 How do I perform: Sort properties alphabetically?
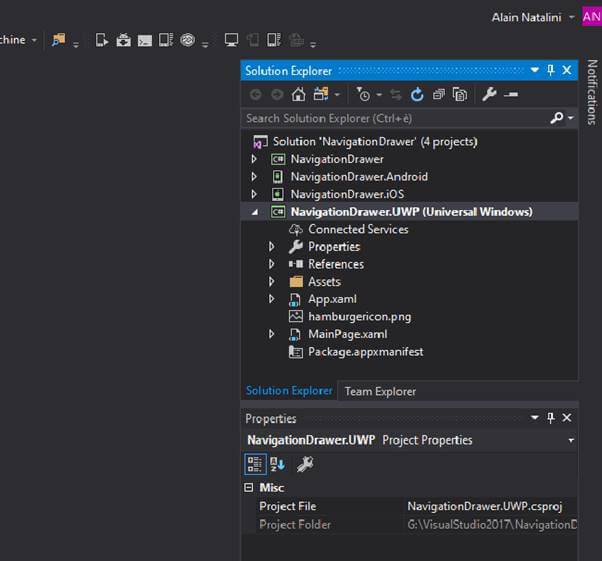(277, 464)
